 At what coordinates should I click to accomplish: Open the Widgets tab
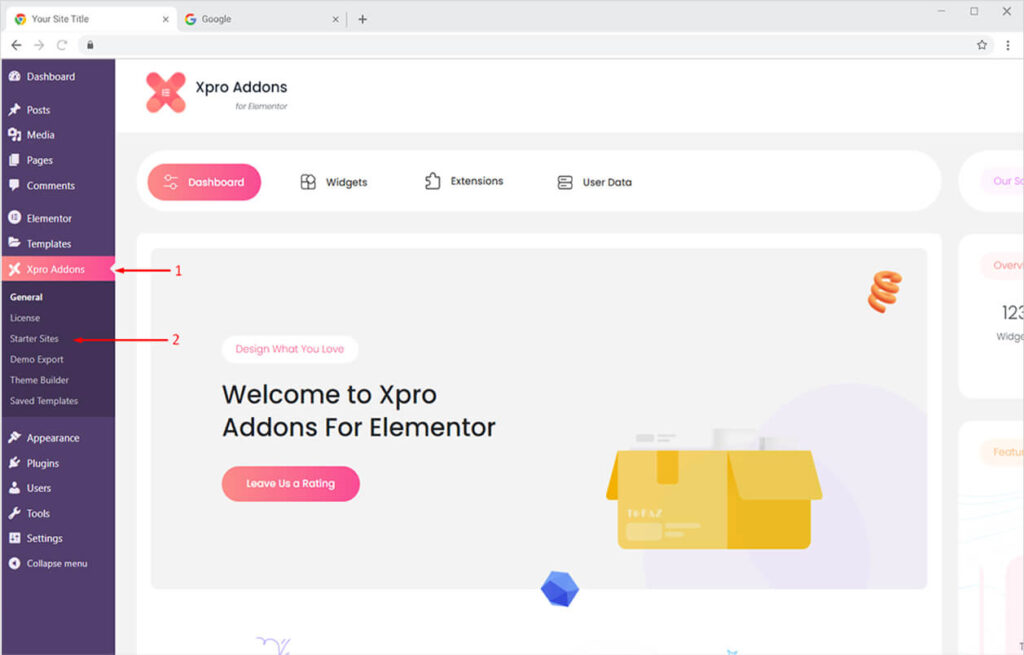click(334, 182)
